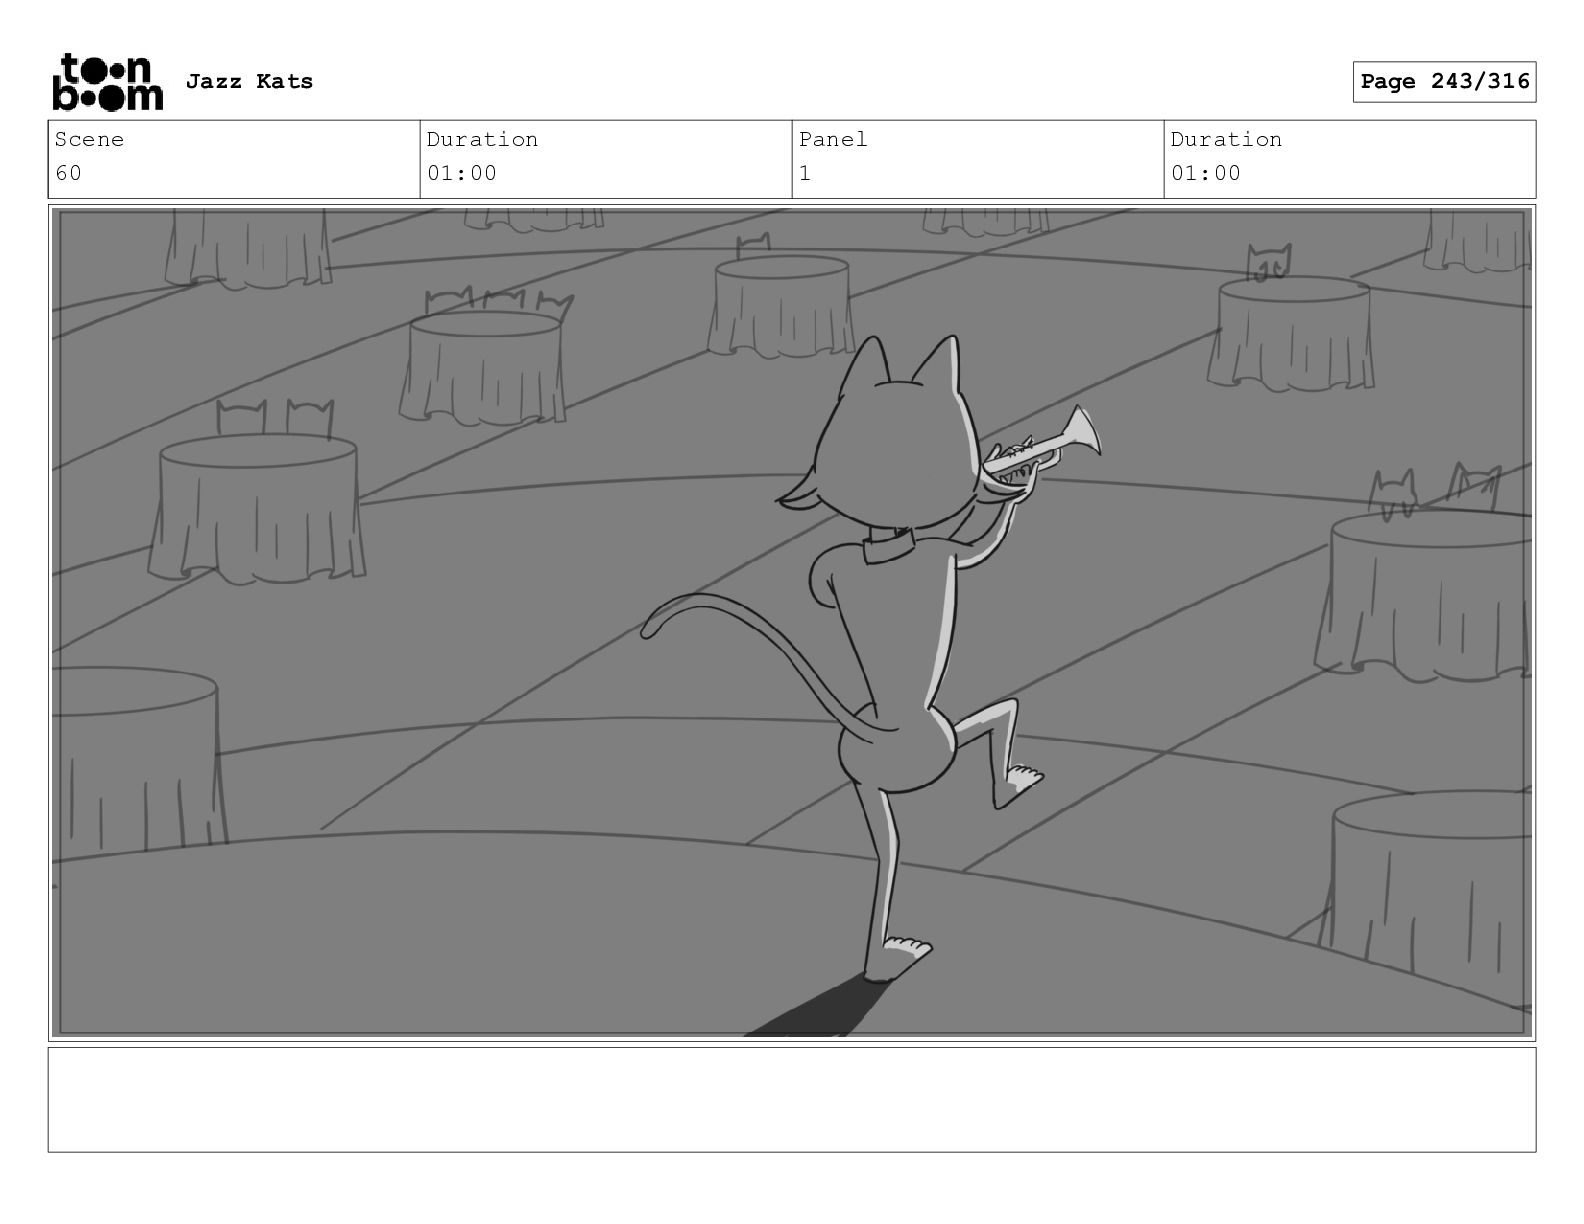Click the storyboard panel of the cat playing trumpet
The height and width of the screenshot is (1224, 1584).
(x=792, y=623)
